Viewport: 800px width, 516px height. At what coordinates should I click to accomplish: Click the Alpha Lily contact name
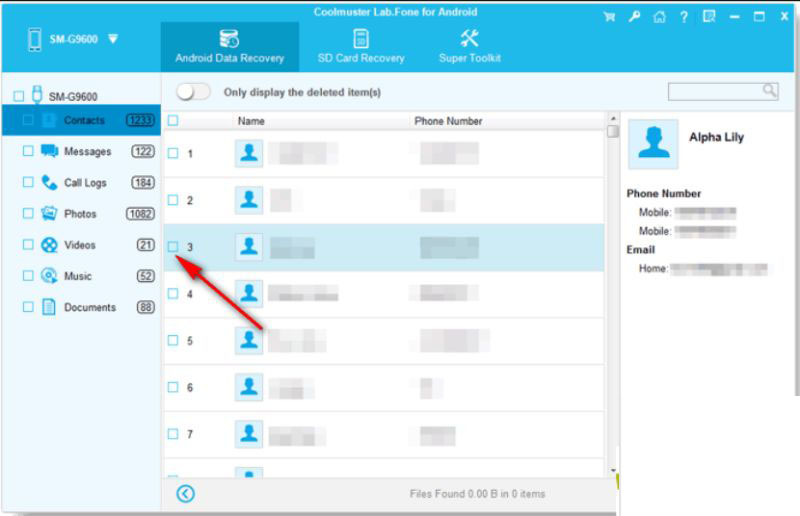[x=716, y=137]
